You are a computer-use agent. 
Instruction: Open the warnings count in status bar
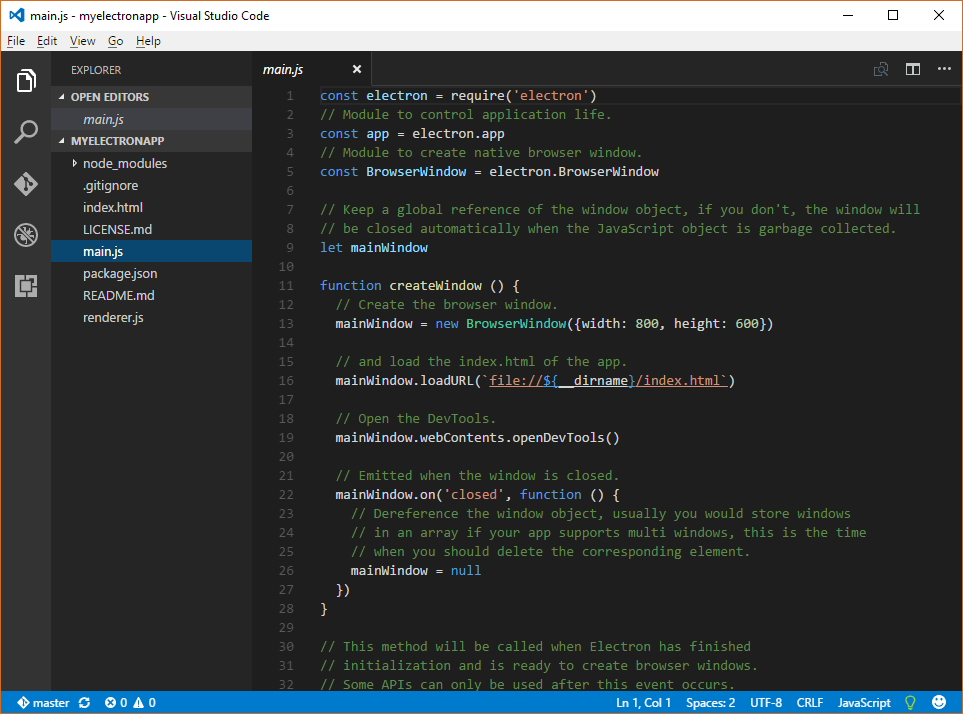coord(145,703)
